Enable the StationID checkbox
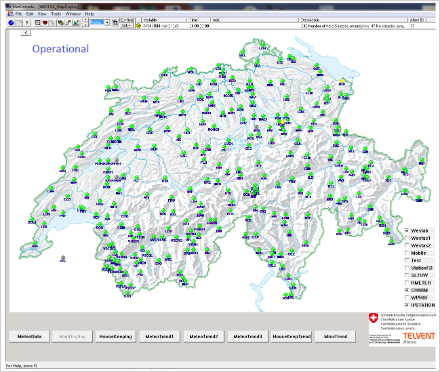 click(407, 268)
